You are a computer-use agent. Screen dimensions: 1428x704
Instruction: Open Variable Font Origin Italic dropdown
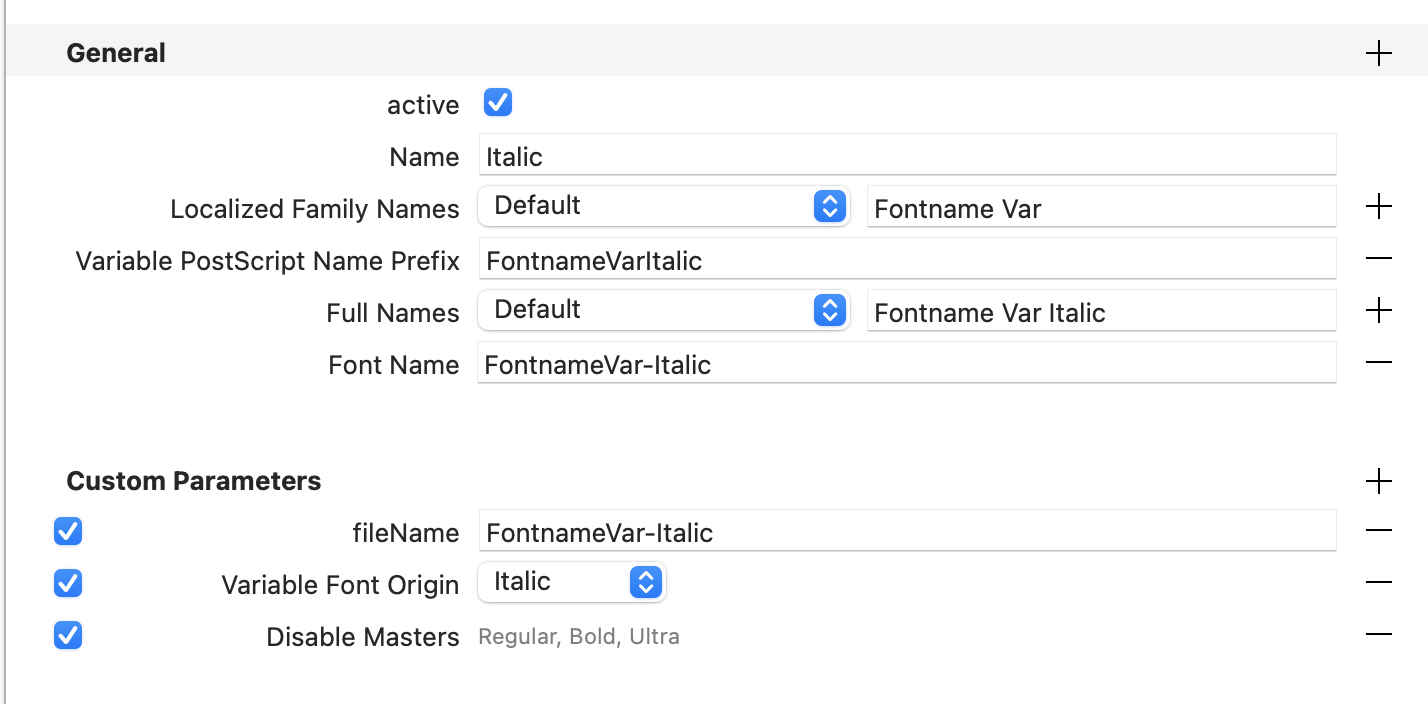pyautogui.click(x=571, y=582)
